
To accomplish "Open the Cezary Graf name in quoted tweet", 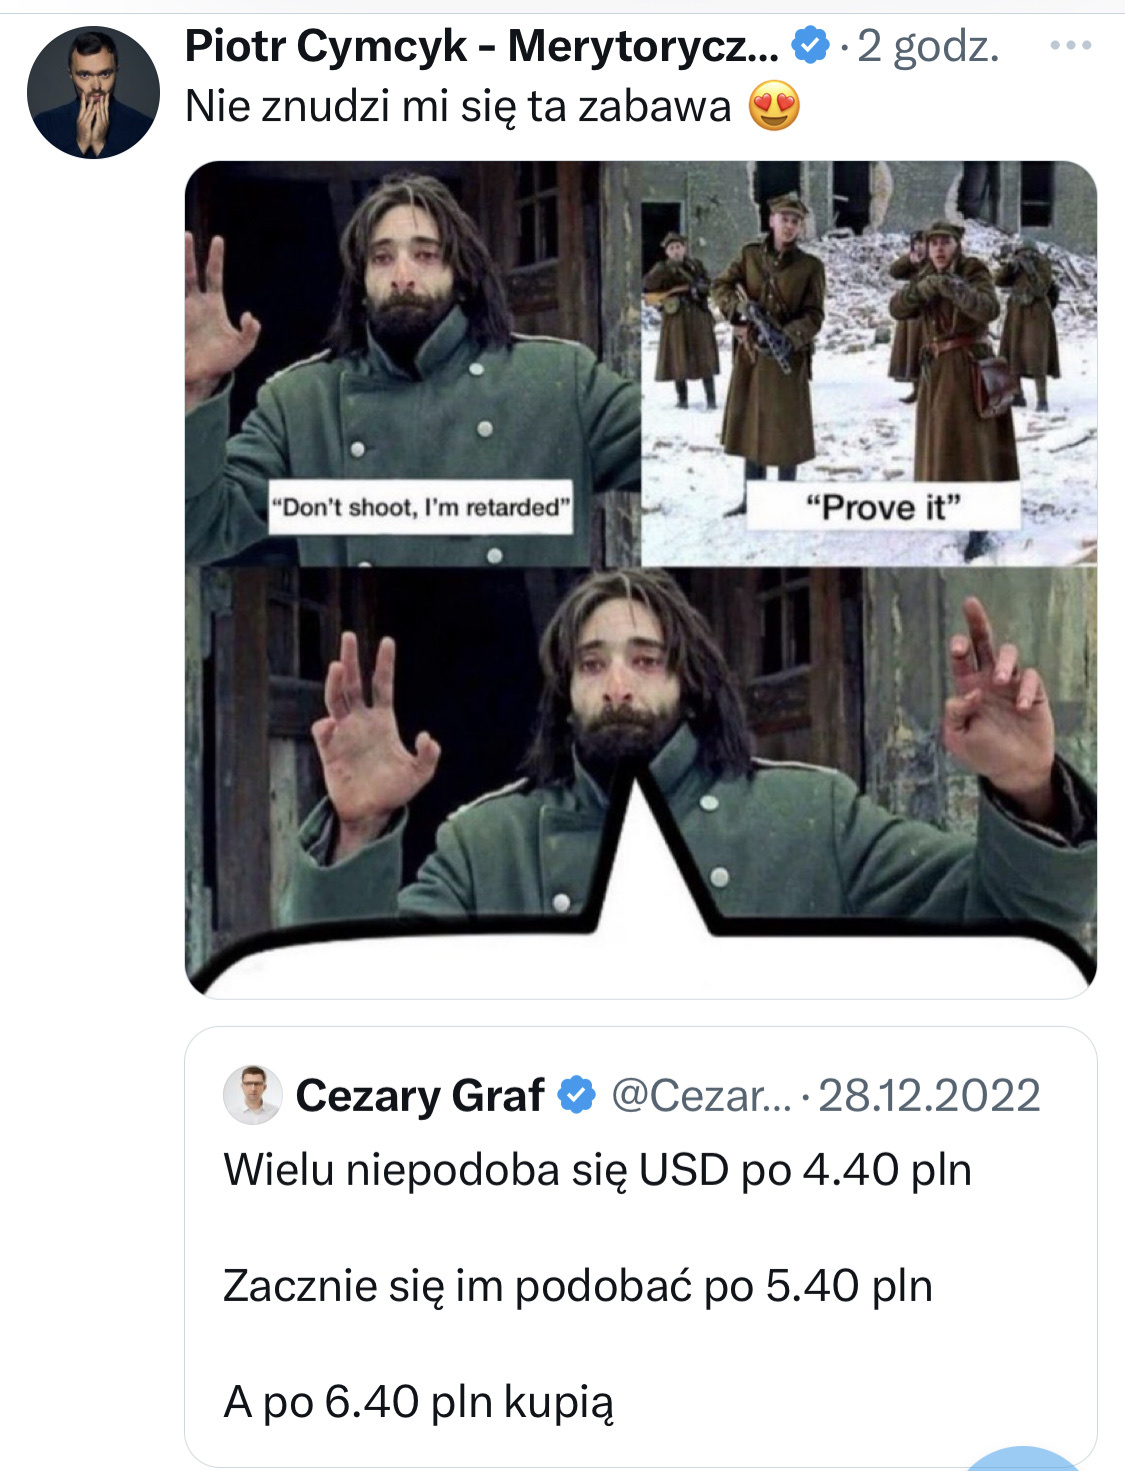I will (420, 1096).
